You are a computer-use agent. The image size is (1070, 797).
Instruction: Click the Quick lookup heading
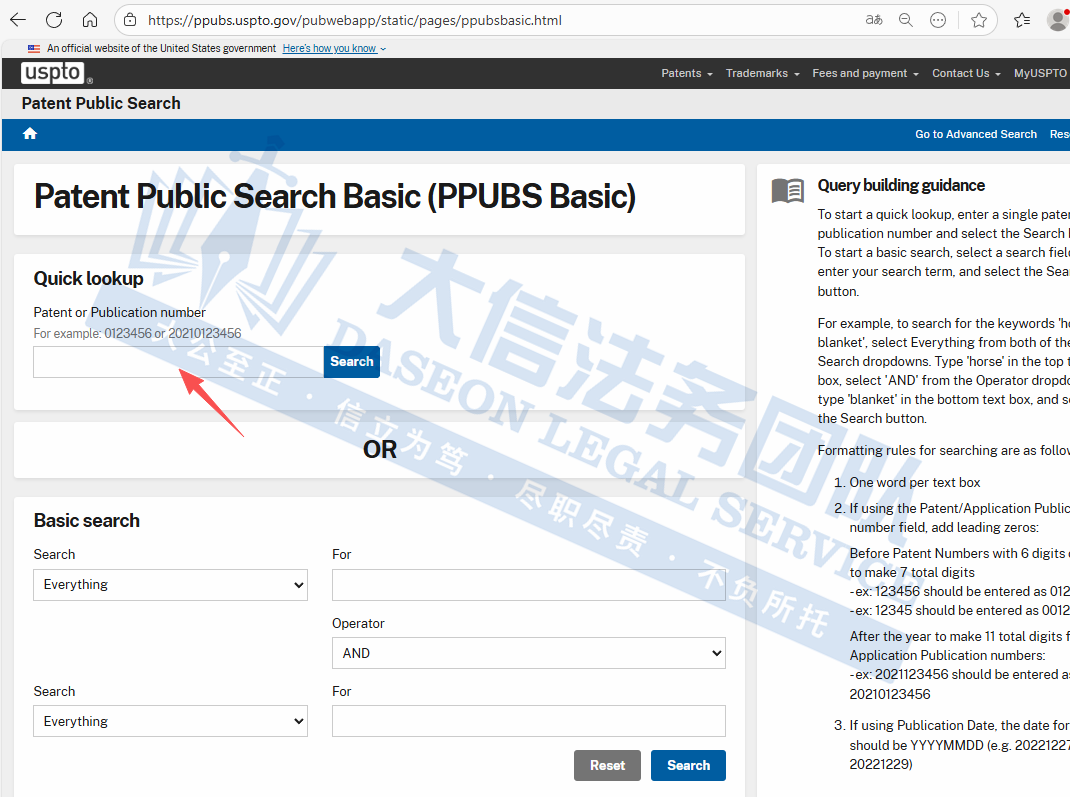(x=89, y=278)
